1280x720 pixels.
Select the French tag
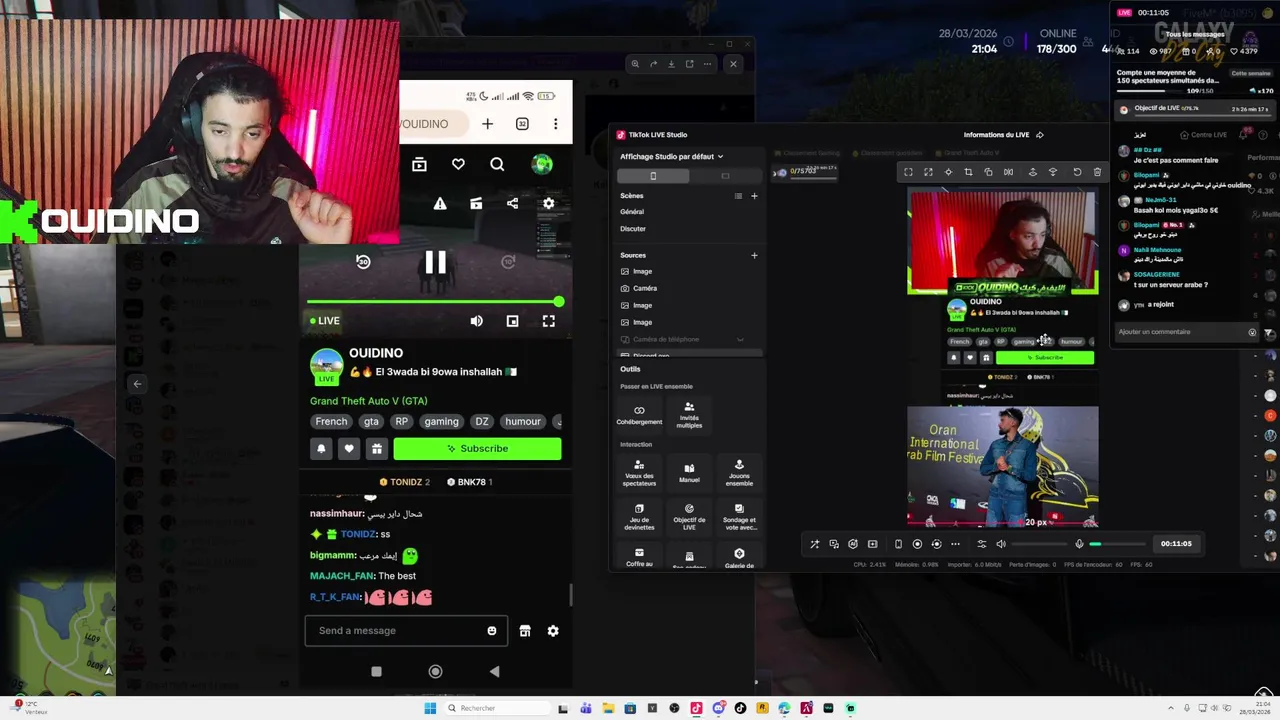(x=332, y=422)
